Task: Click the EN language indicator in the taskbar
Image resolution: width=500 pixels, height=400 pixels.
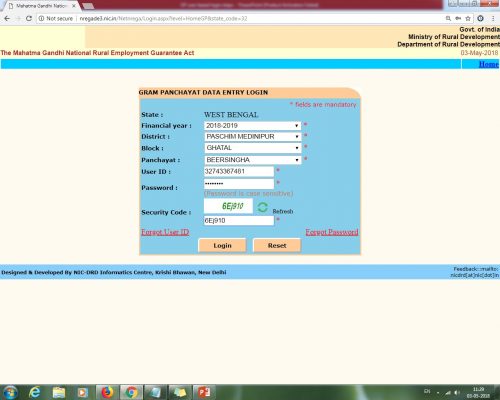Action: tap(427, 391)
